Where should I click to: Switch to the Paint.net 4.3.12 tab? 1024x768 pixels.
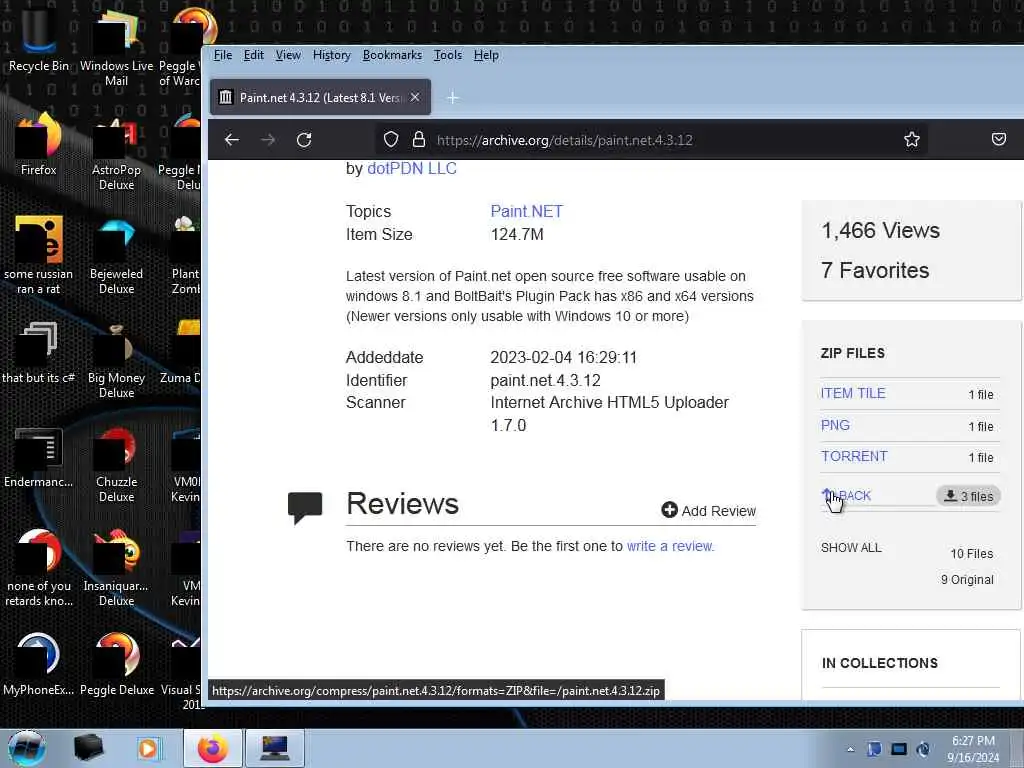click(320, 97)
